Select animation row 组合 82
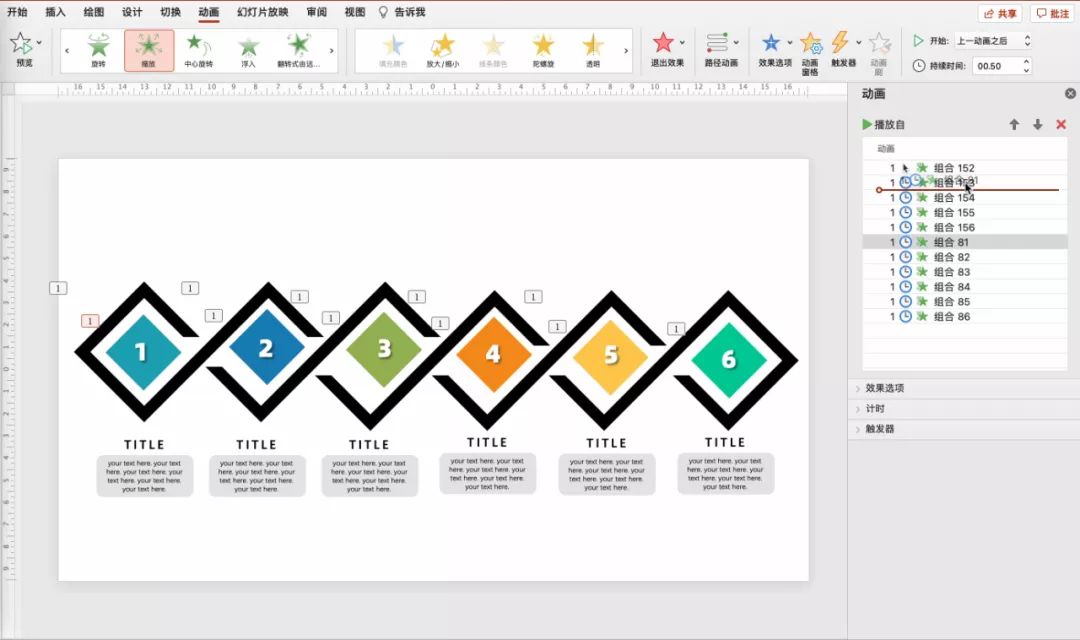 tap(965, 257)
